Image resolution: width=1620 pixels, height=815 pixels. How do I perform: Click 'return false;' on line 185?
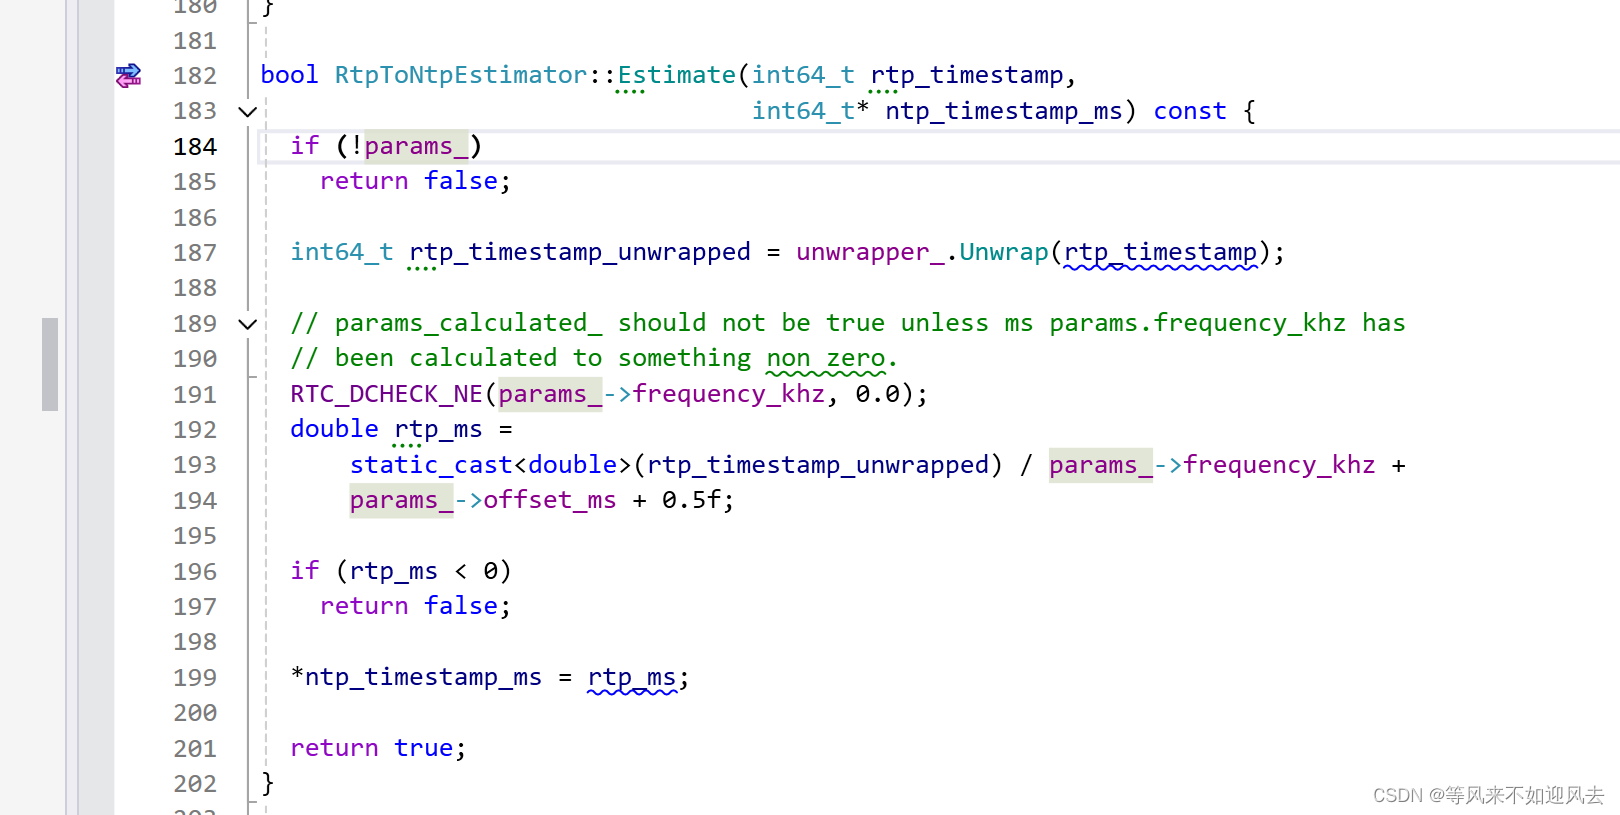pos(415,181)
